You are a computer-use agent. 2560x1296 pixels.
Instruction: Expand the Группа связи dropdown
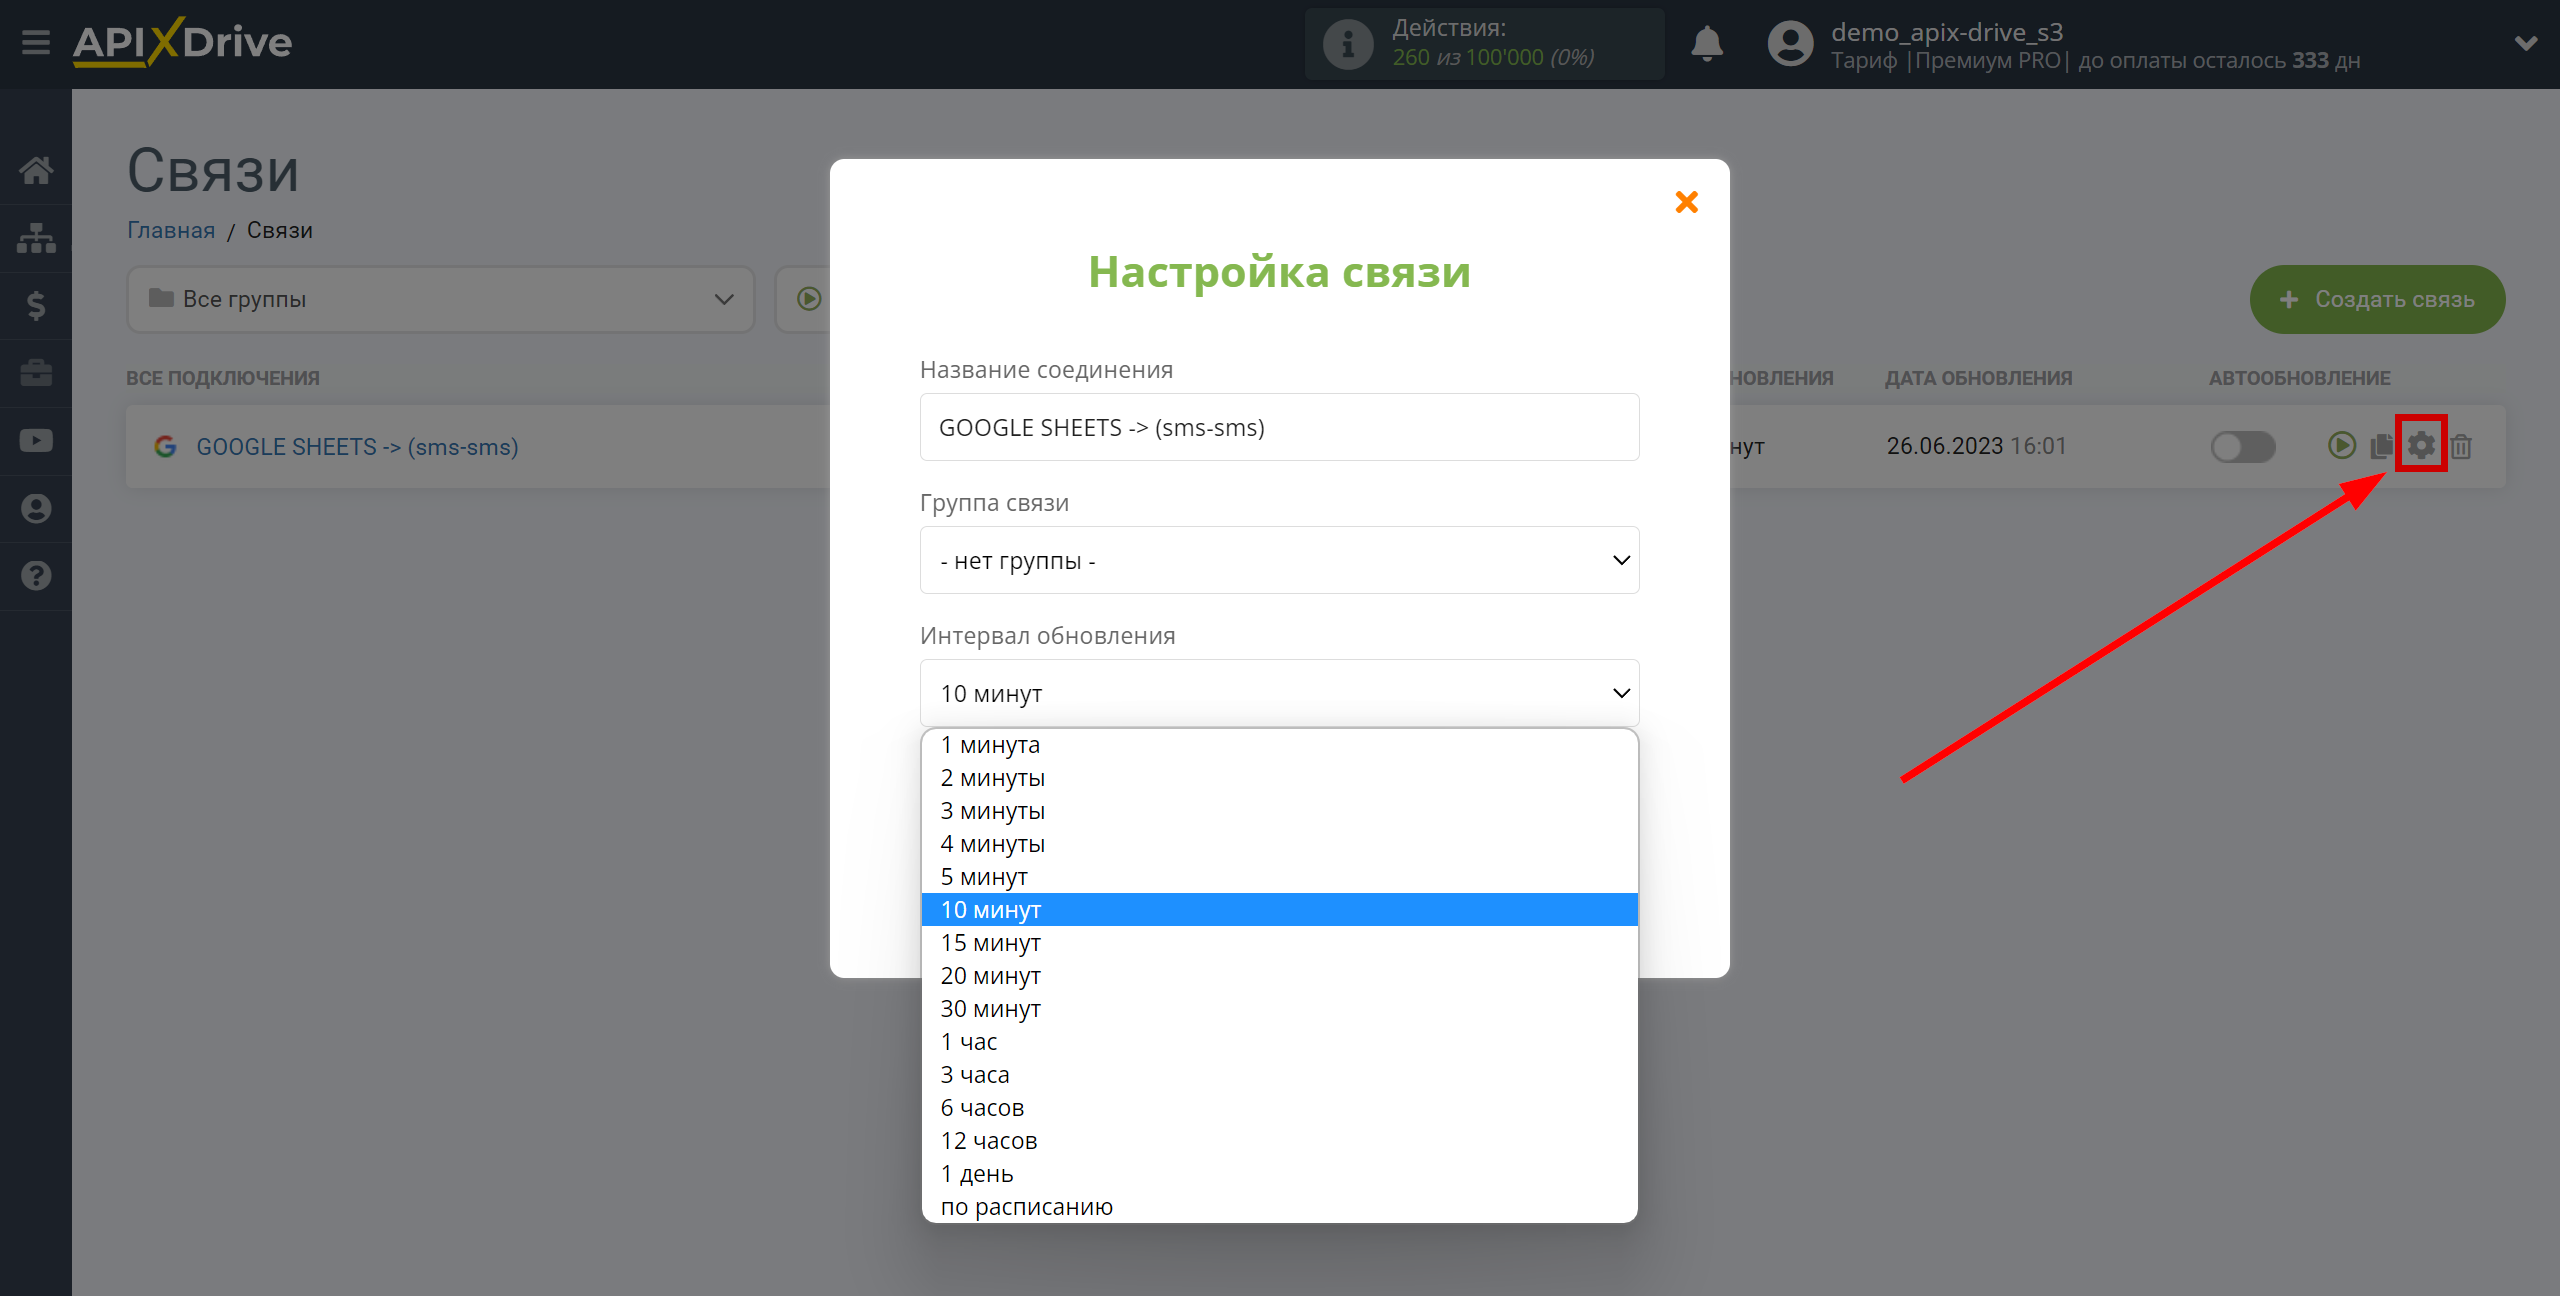[1279, 560]
